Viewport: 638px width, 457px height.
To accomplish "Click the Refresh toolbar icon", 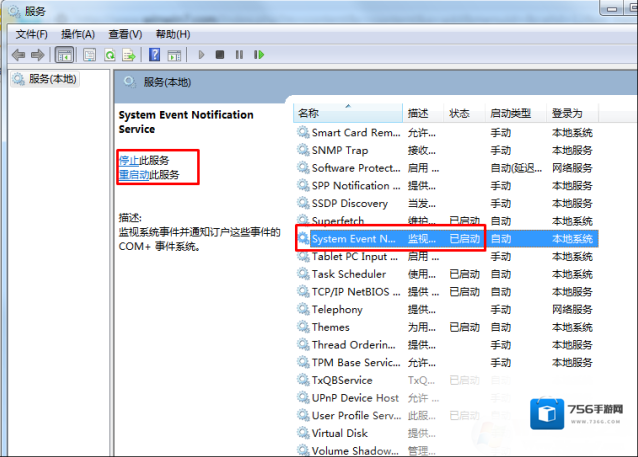I will pos(109,55).
